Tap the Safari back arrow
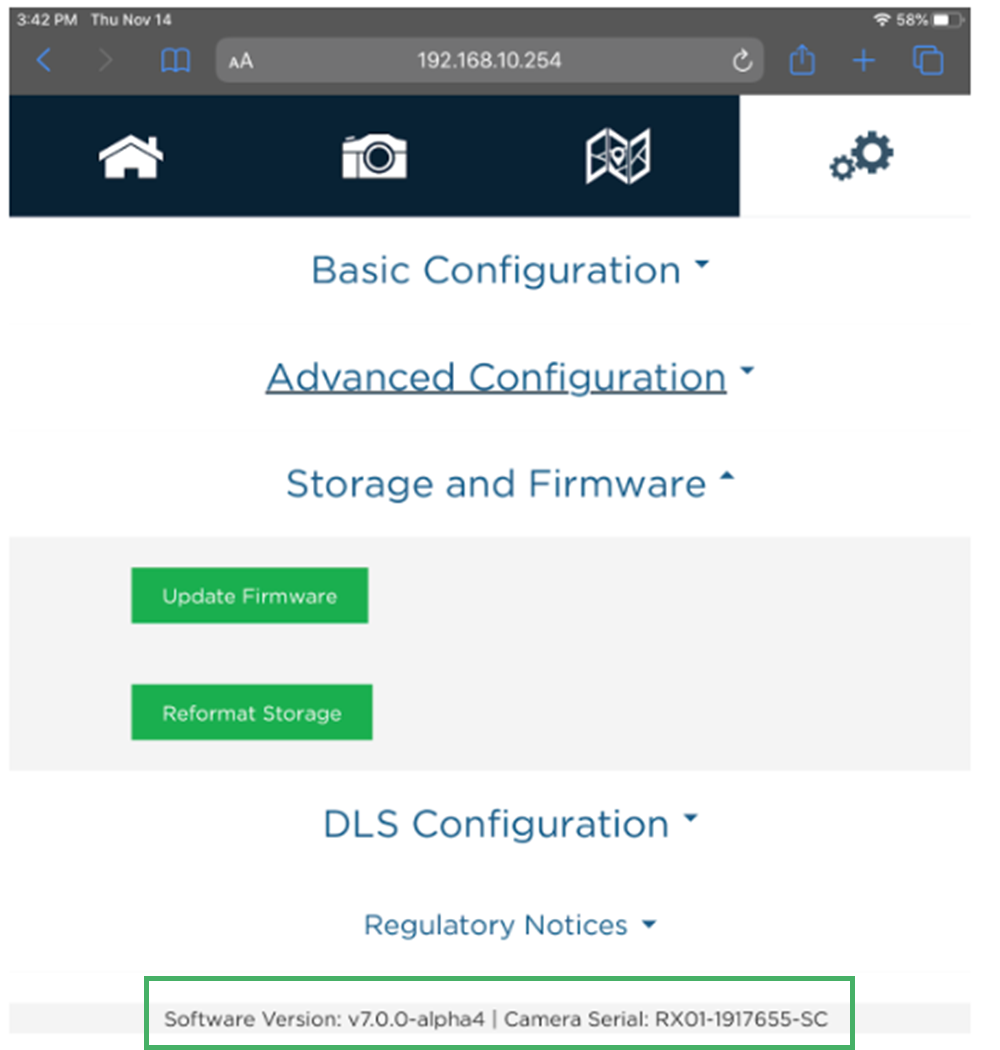This screenshot has height=1050, width=1000. point(43,61)
